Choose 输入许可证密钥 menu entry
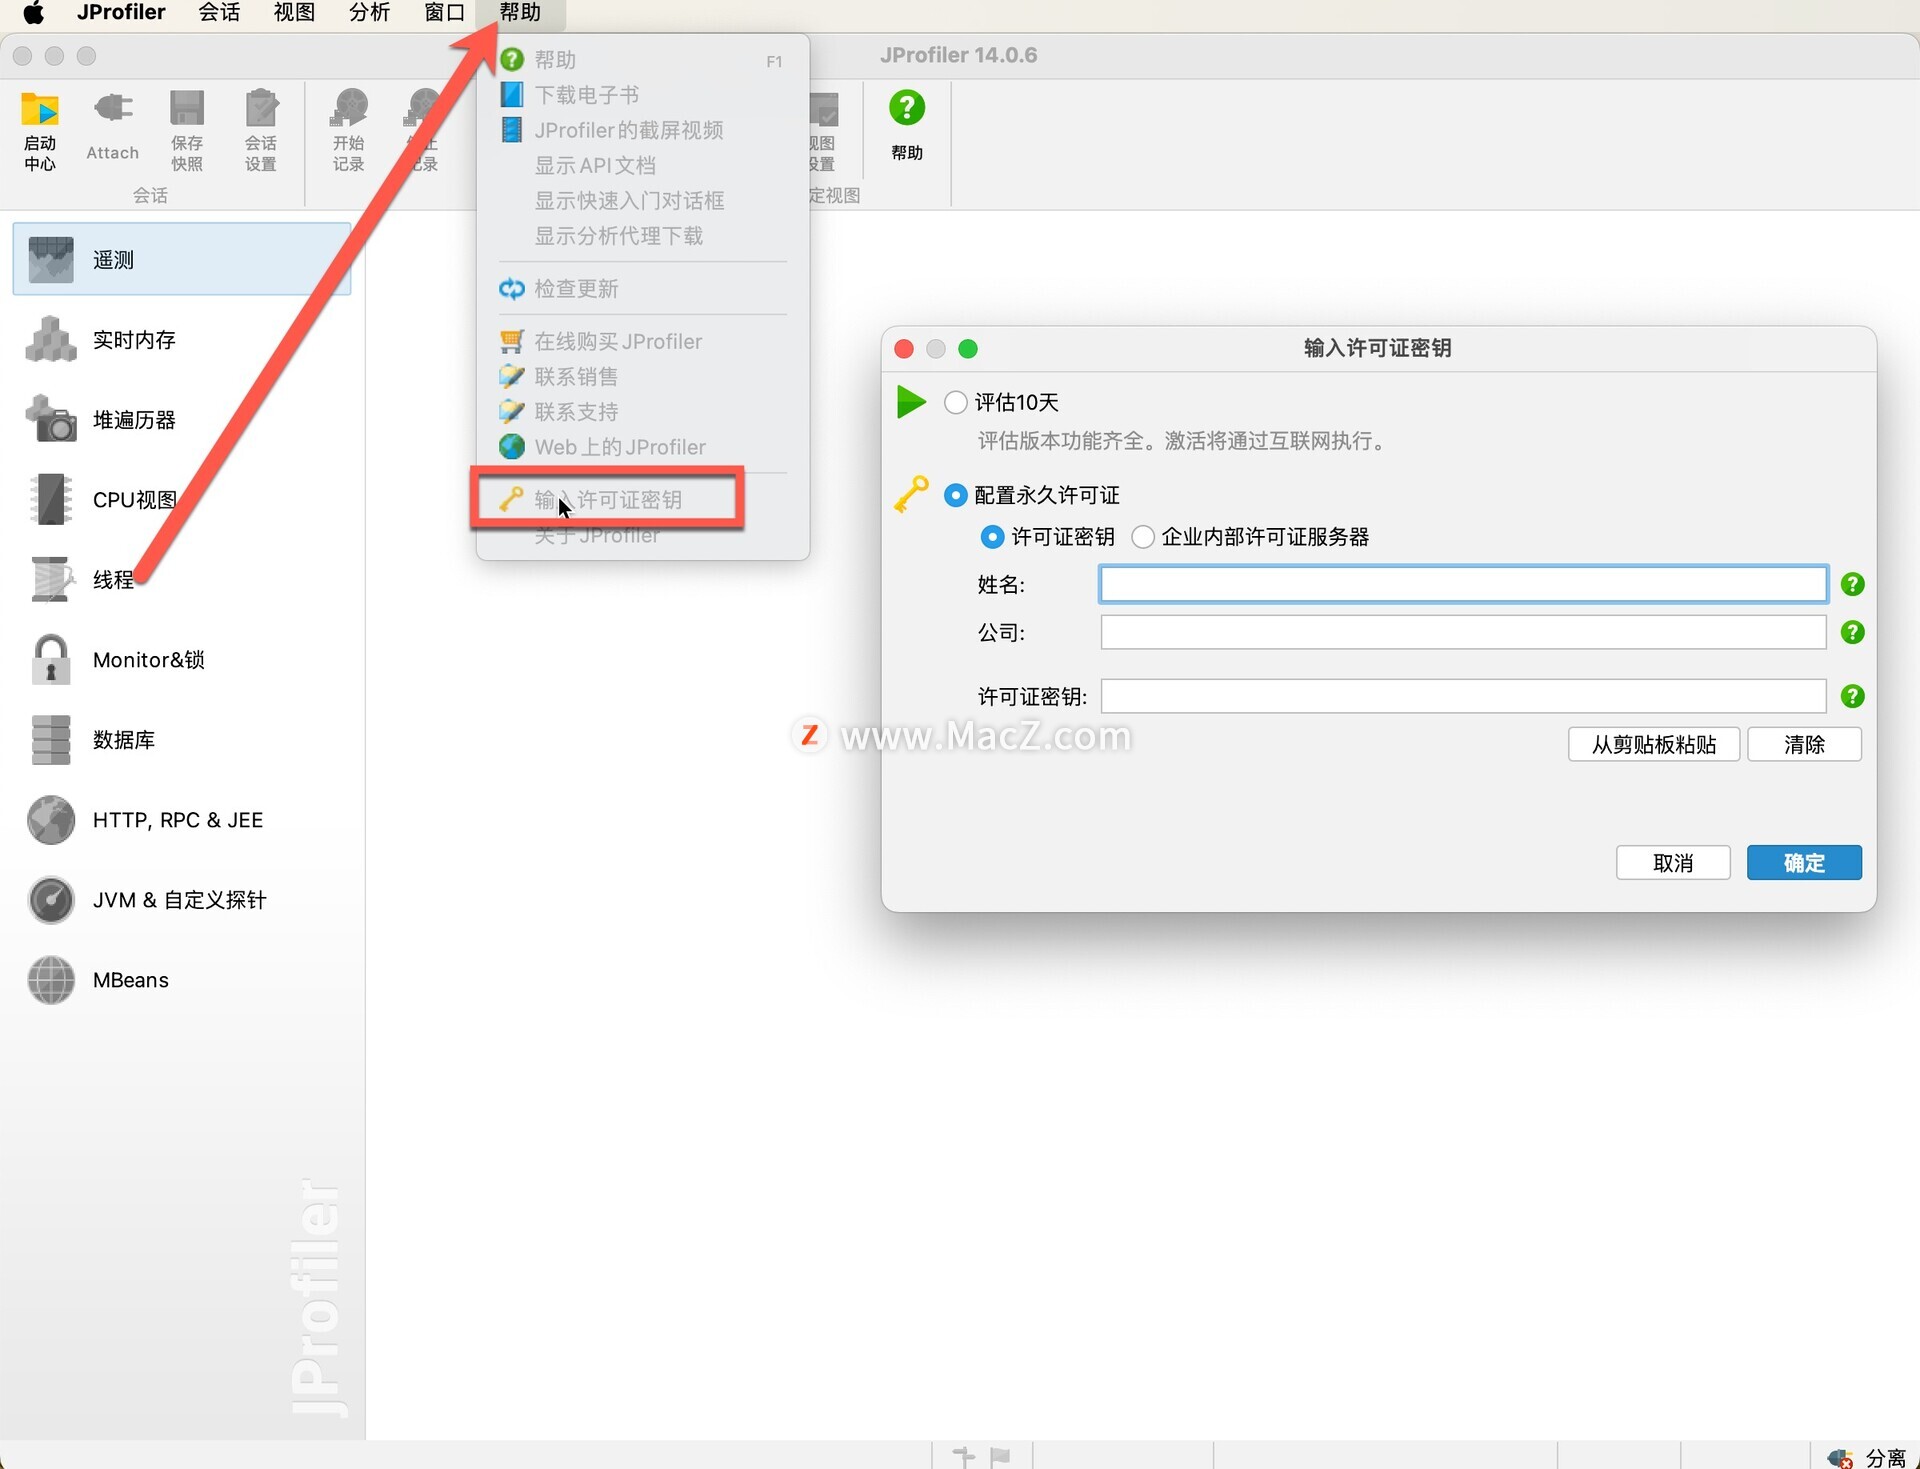The image size is (1920, 1469). (x=642, y=499)
